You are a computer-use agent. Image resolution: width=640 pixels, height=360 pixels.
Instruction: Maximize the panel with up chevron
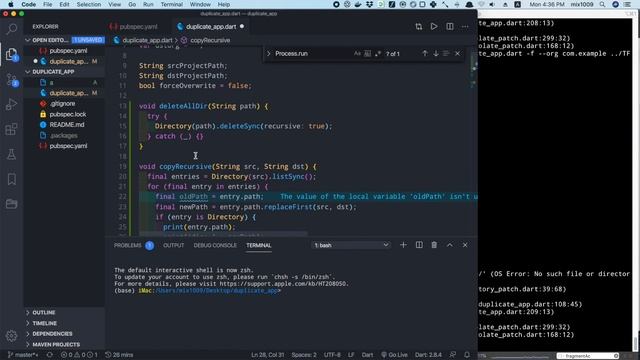point(449,245)
